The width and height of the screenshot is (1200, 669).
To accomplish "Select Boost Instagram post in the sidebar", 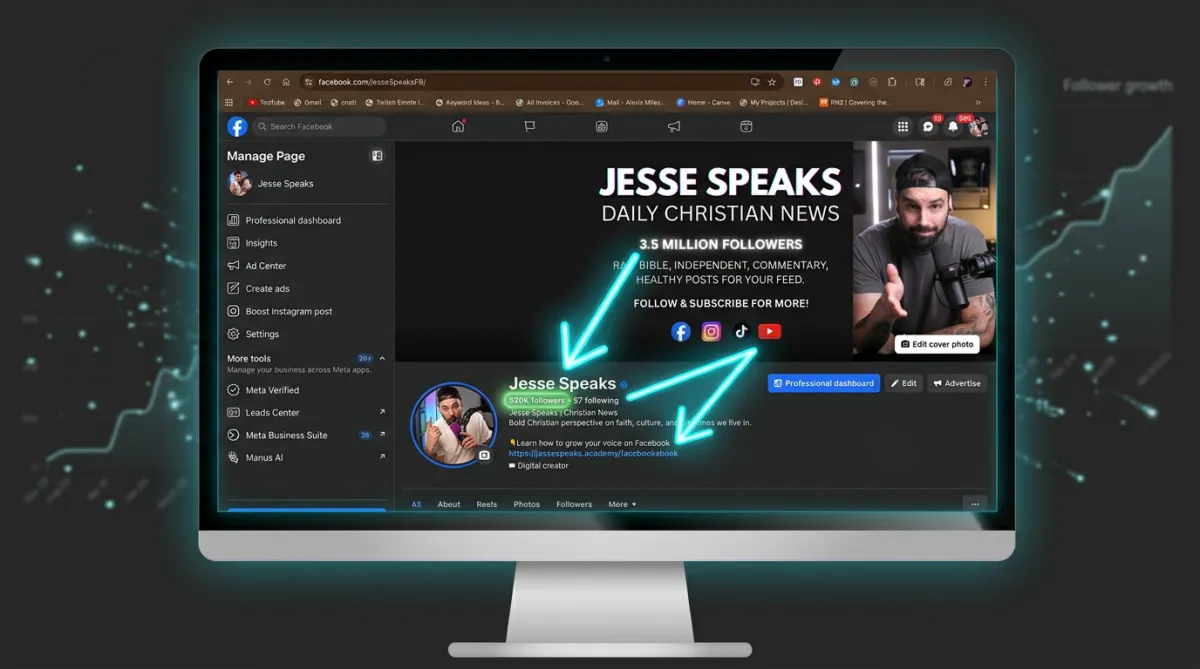I will coord(306,311).
